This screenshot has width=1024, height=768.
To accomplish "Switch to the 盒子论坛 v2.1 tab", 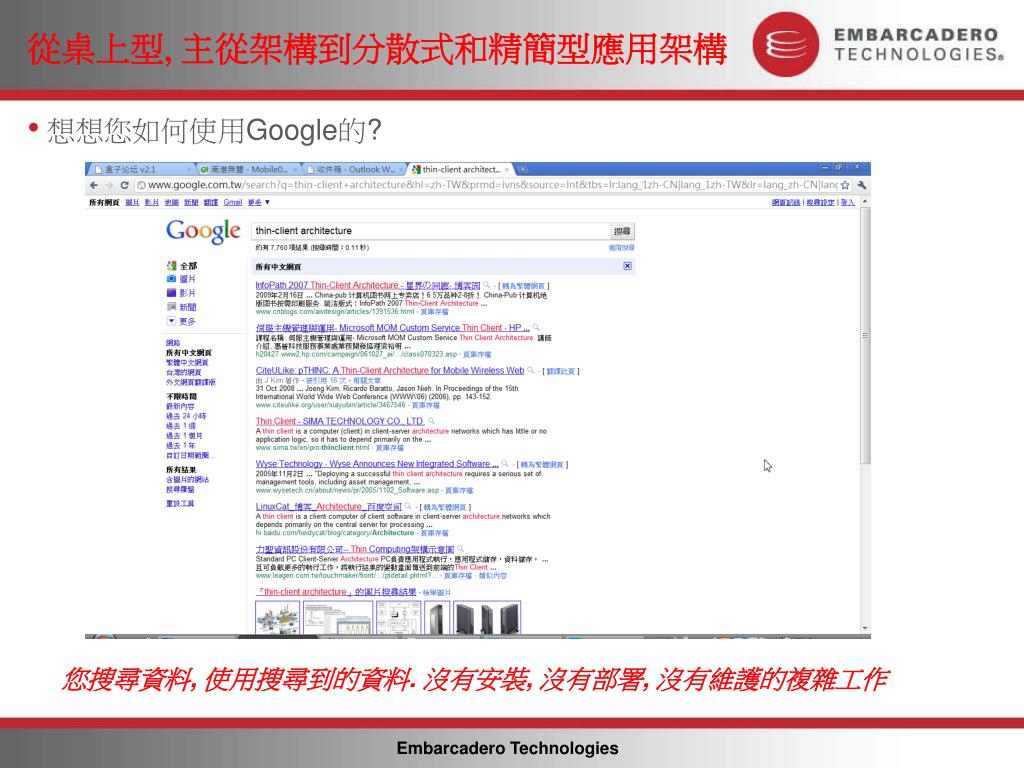I will tap(140, 170).
